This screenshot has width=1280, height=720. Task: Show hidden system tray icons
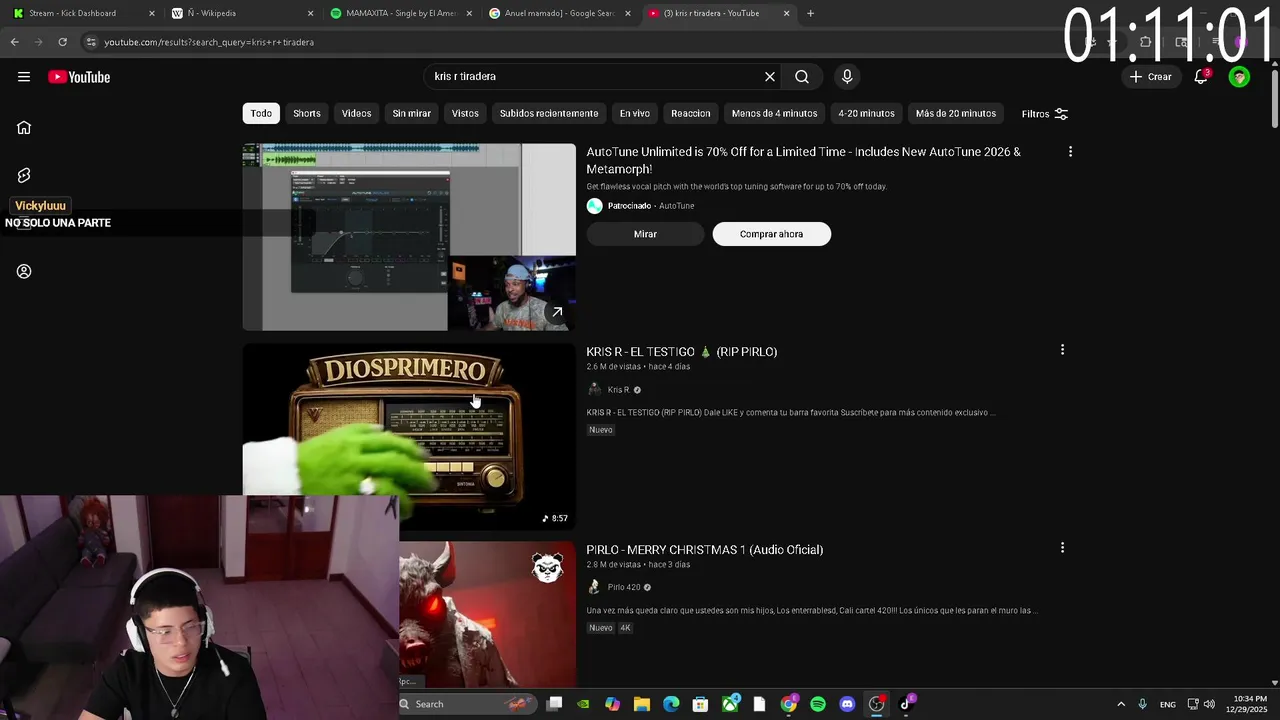click(x=1121, y=704)
